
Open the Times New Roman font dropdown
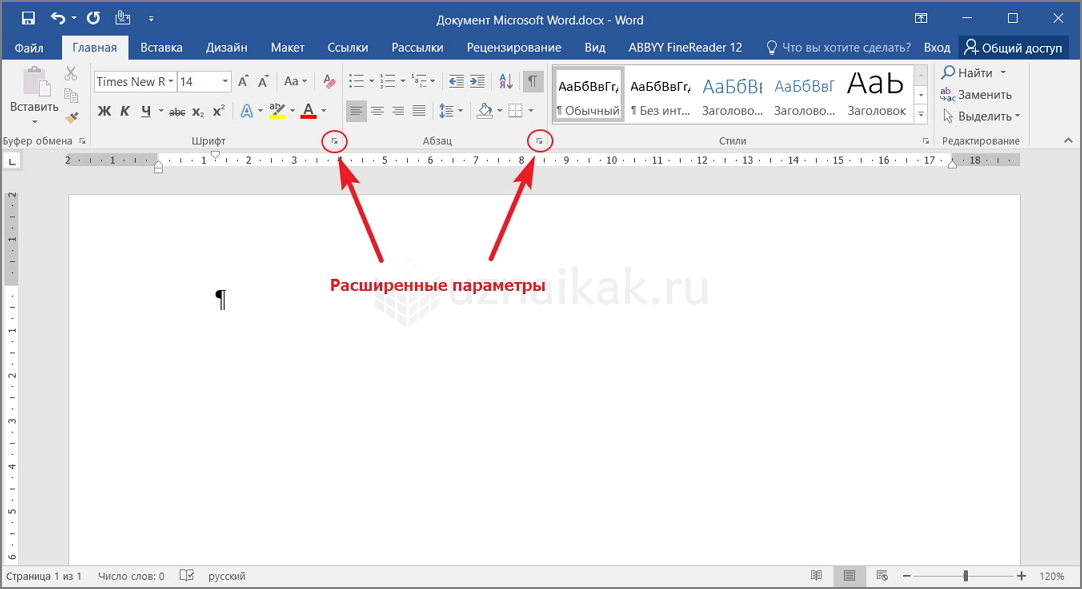(x=172, y=82)
